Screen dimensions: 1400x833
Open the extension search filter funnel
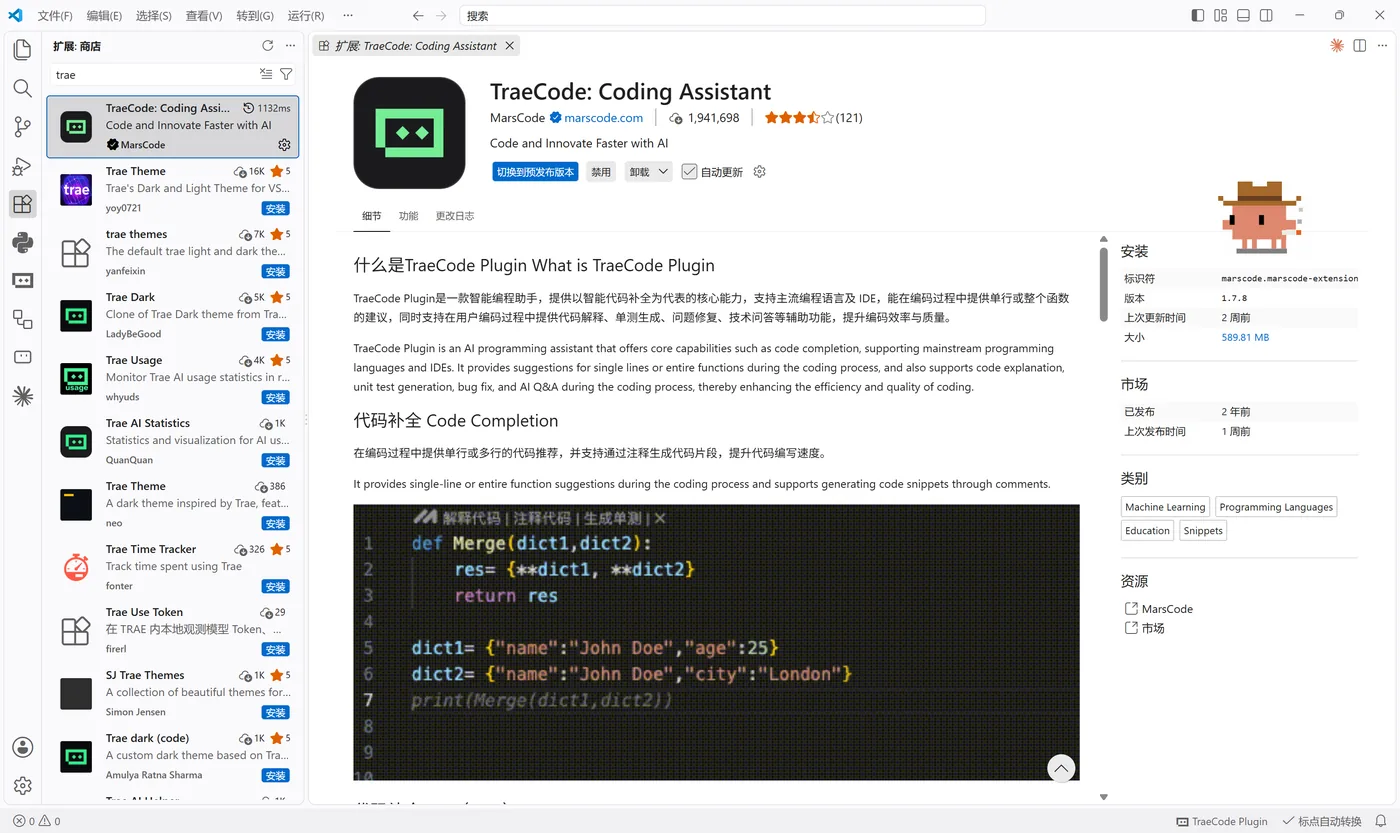286,74
